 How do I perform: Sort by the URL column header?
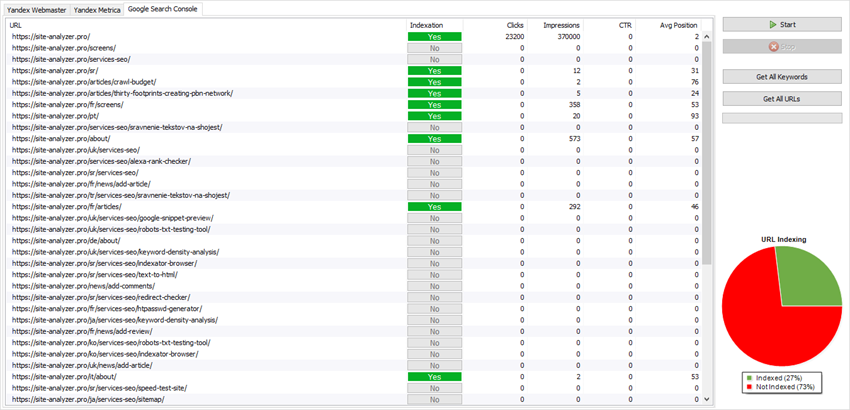tap(206, 25)
